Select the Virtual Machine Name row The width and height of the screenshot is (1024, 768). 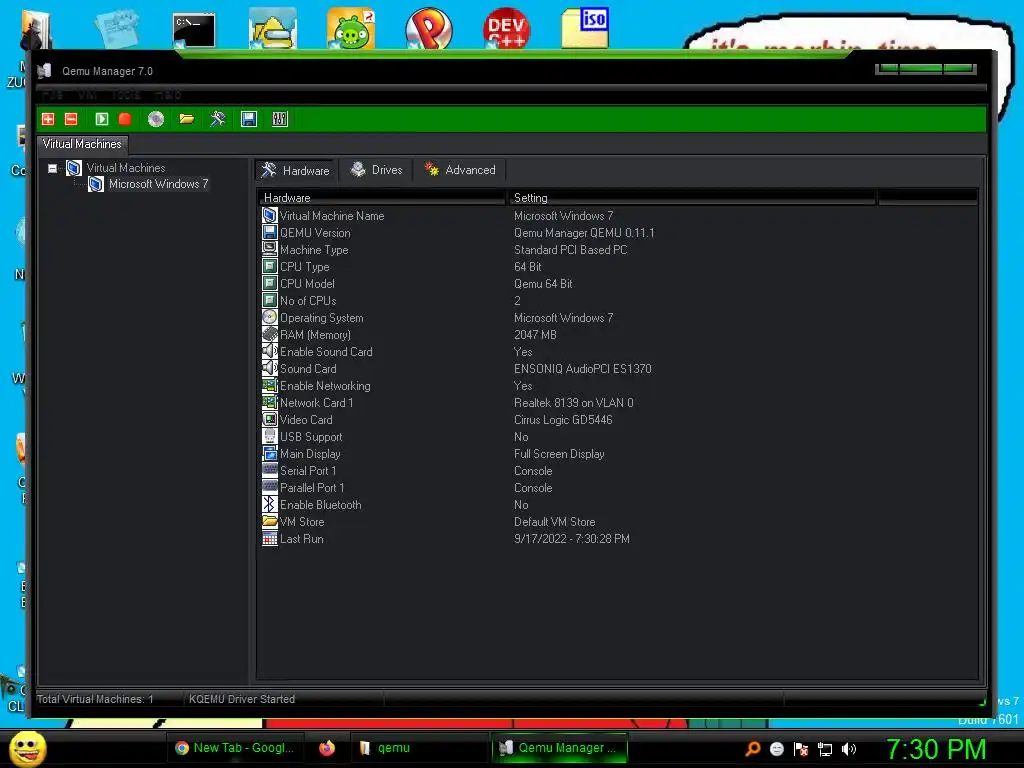[618, 216]
